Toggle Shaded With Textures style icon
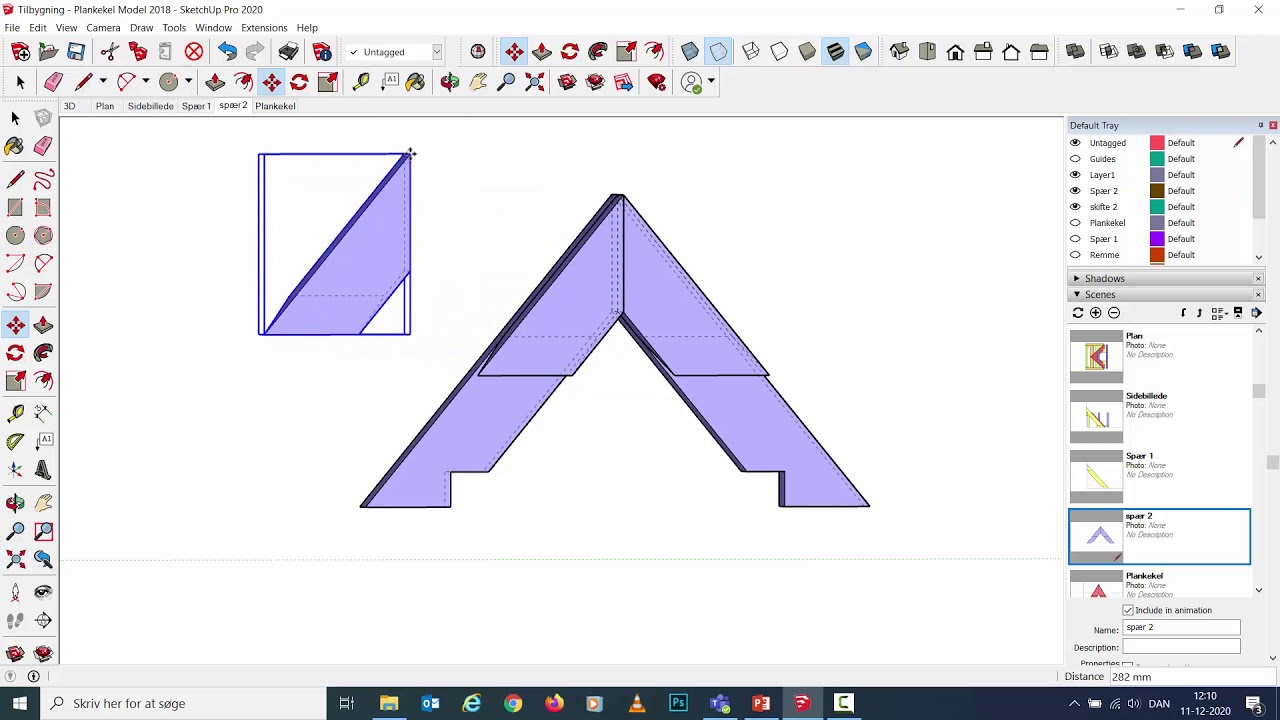This screenshot has height=720, width=1280. point(835,52)
